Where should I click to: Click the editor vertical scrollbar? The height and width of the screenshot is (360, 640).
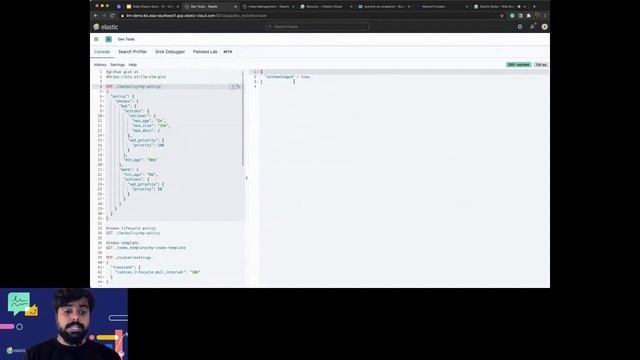pyautogui.click(x=243, y=118)
